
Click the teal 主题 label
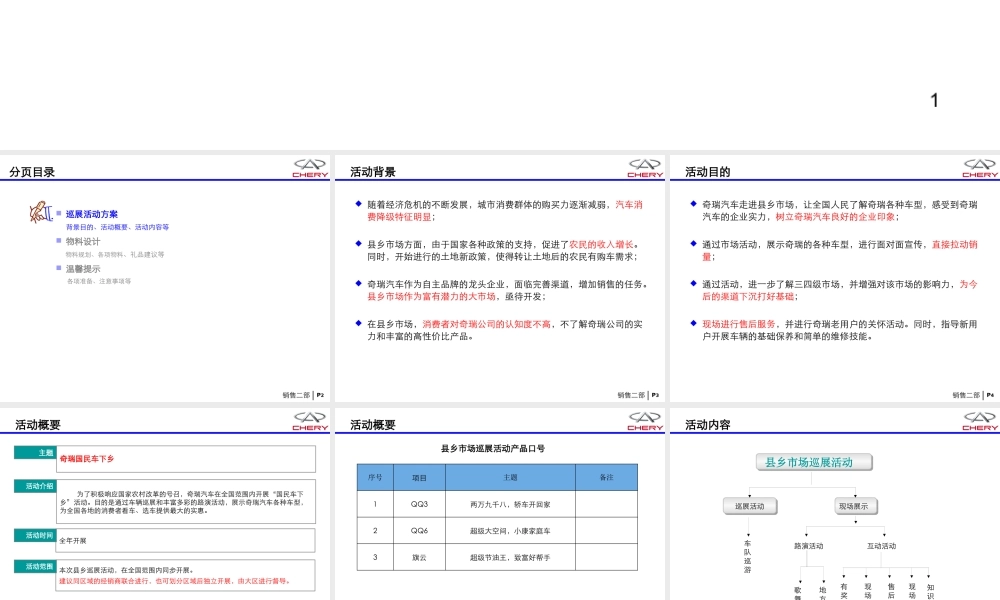(x=35, y=453)
